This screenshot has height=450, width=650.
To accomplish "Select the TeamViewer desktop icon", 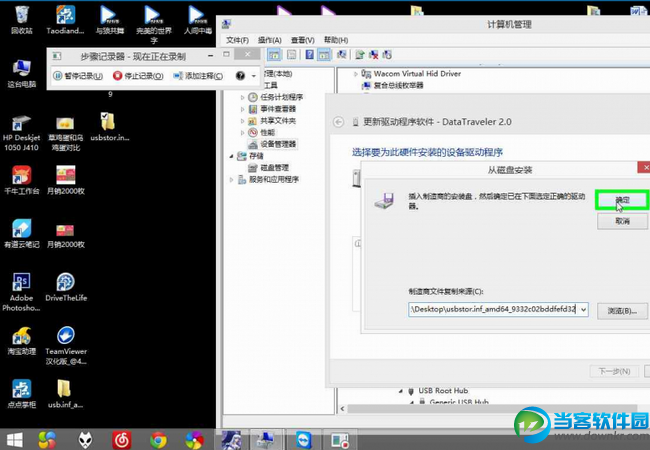I will tap(65, 346).
